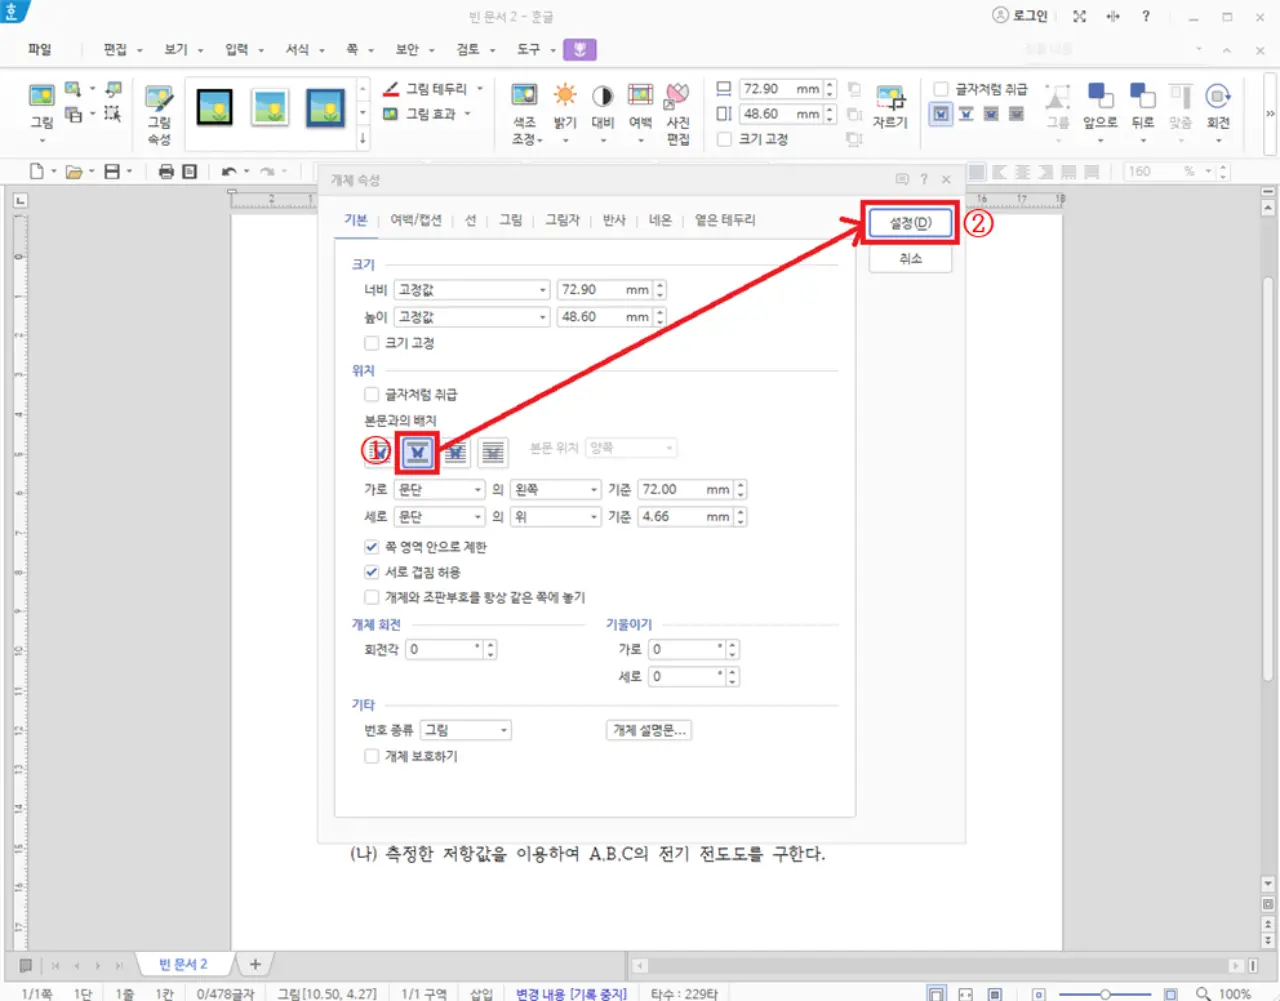The height and width of the screenshot is (1001, 1280).
Task: Uncheck 세로 겹침 허용
Action: point(371,571)
